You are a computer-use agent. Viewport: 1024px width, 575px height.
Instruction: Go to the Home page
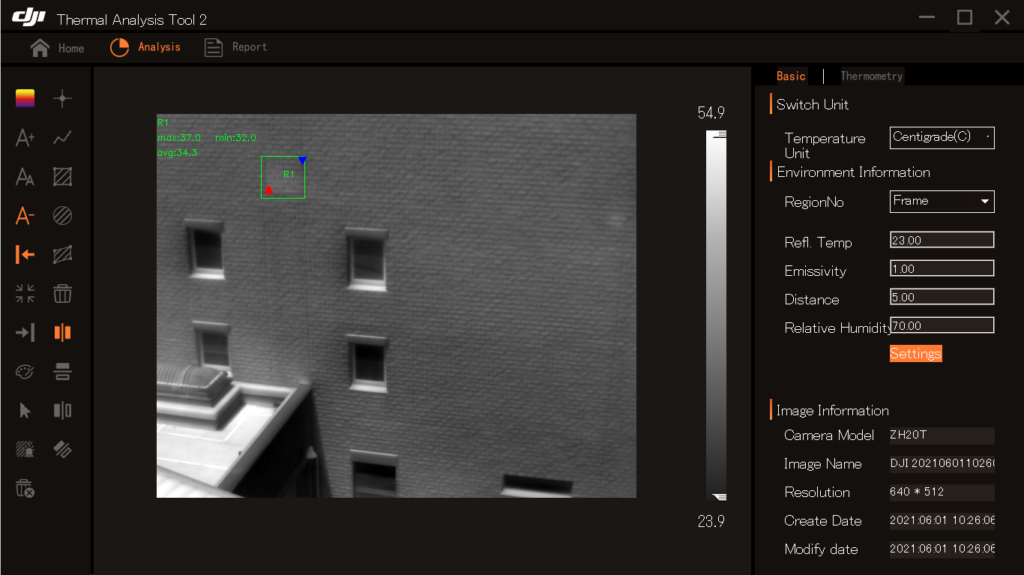[x=57, y=48]
